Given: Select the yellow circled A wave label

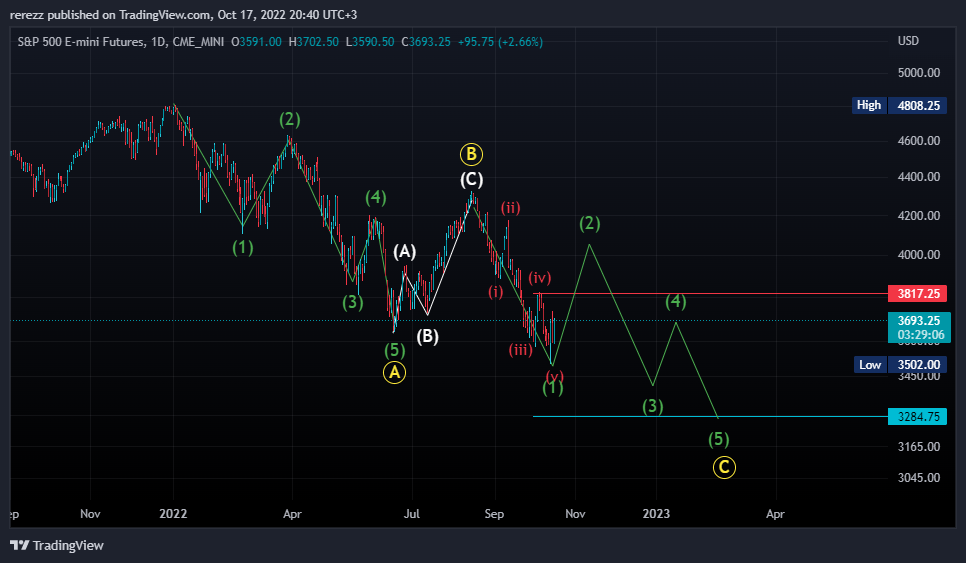Looking at the screenshot, I should point(394,373).
